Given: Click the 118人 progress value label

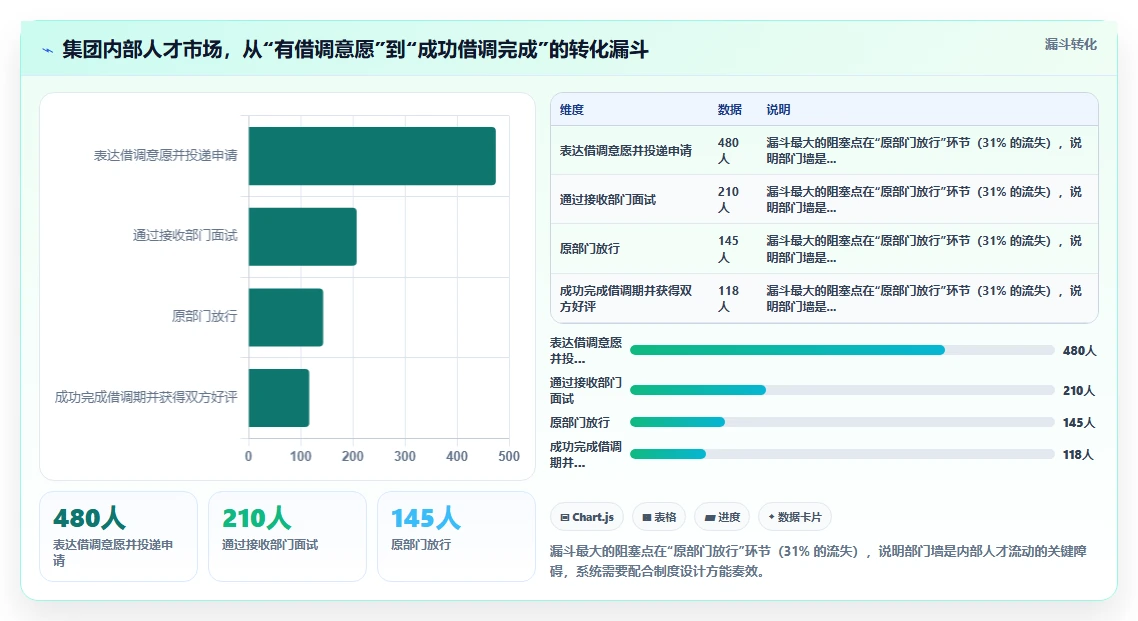Looking at the screenshot, I should pos(1078,455).
